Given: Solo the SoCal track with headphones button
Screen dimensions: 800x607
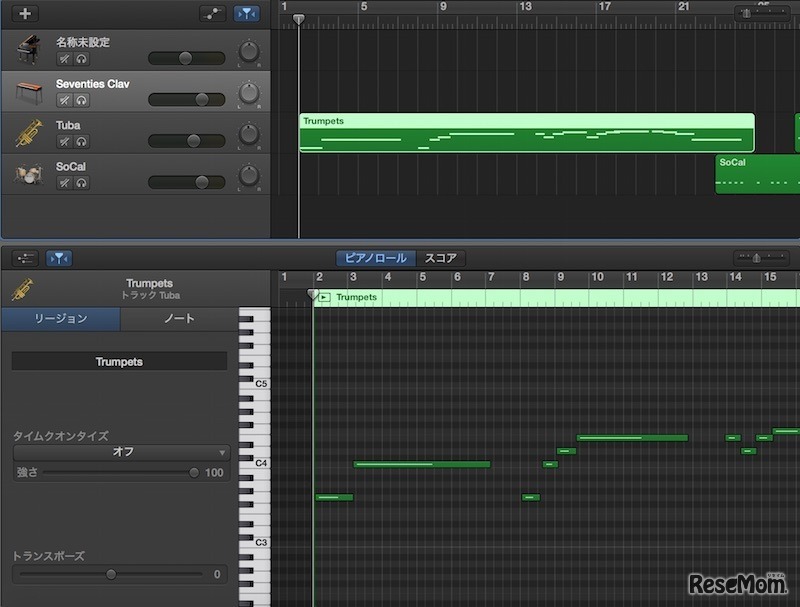Looking at the screenshot, I should pyautogui.click(x=81, y=183).
